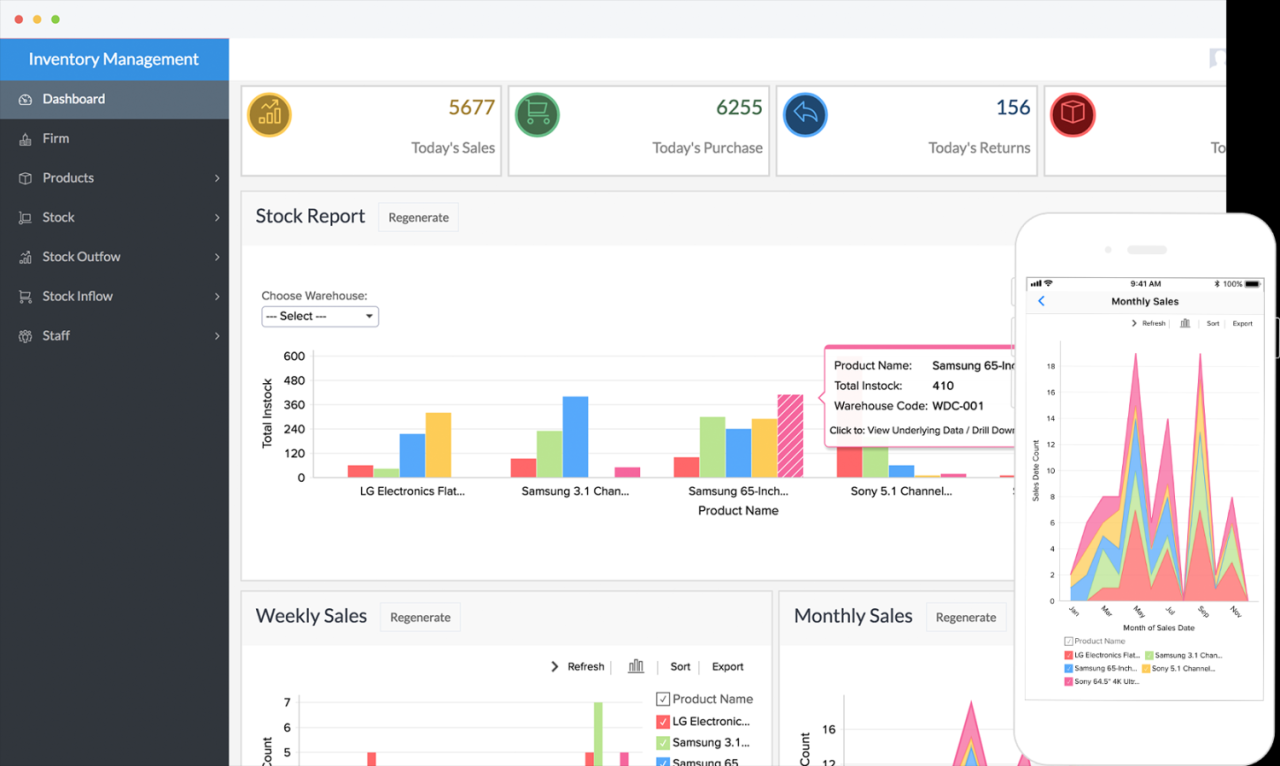Uncheck the Samsung 3.1 legend checkbox
1280x766 pixels.
662,743
